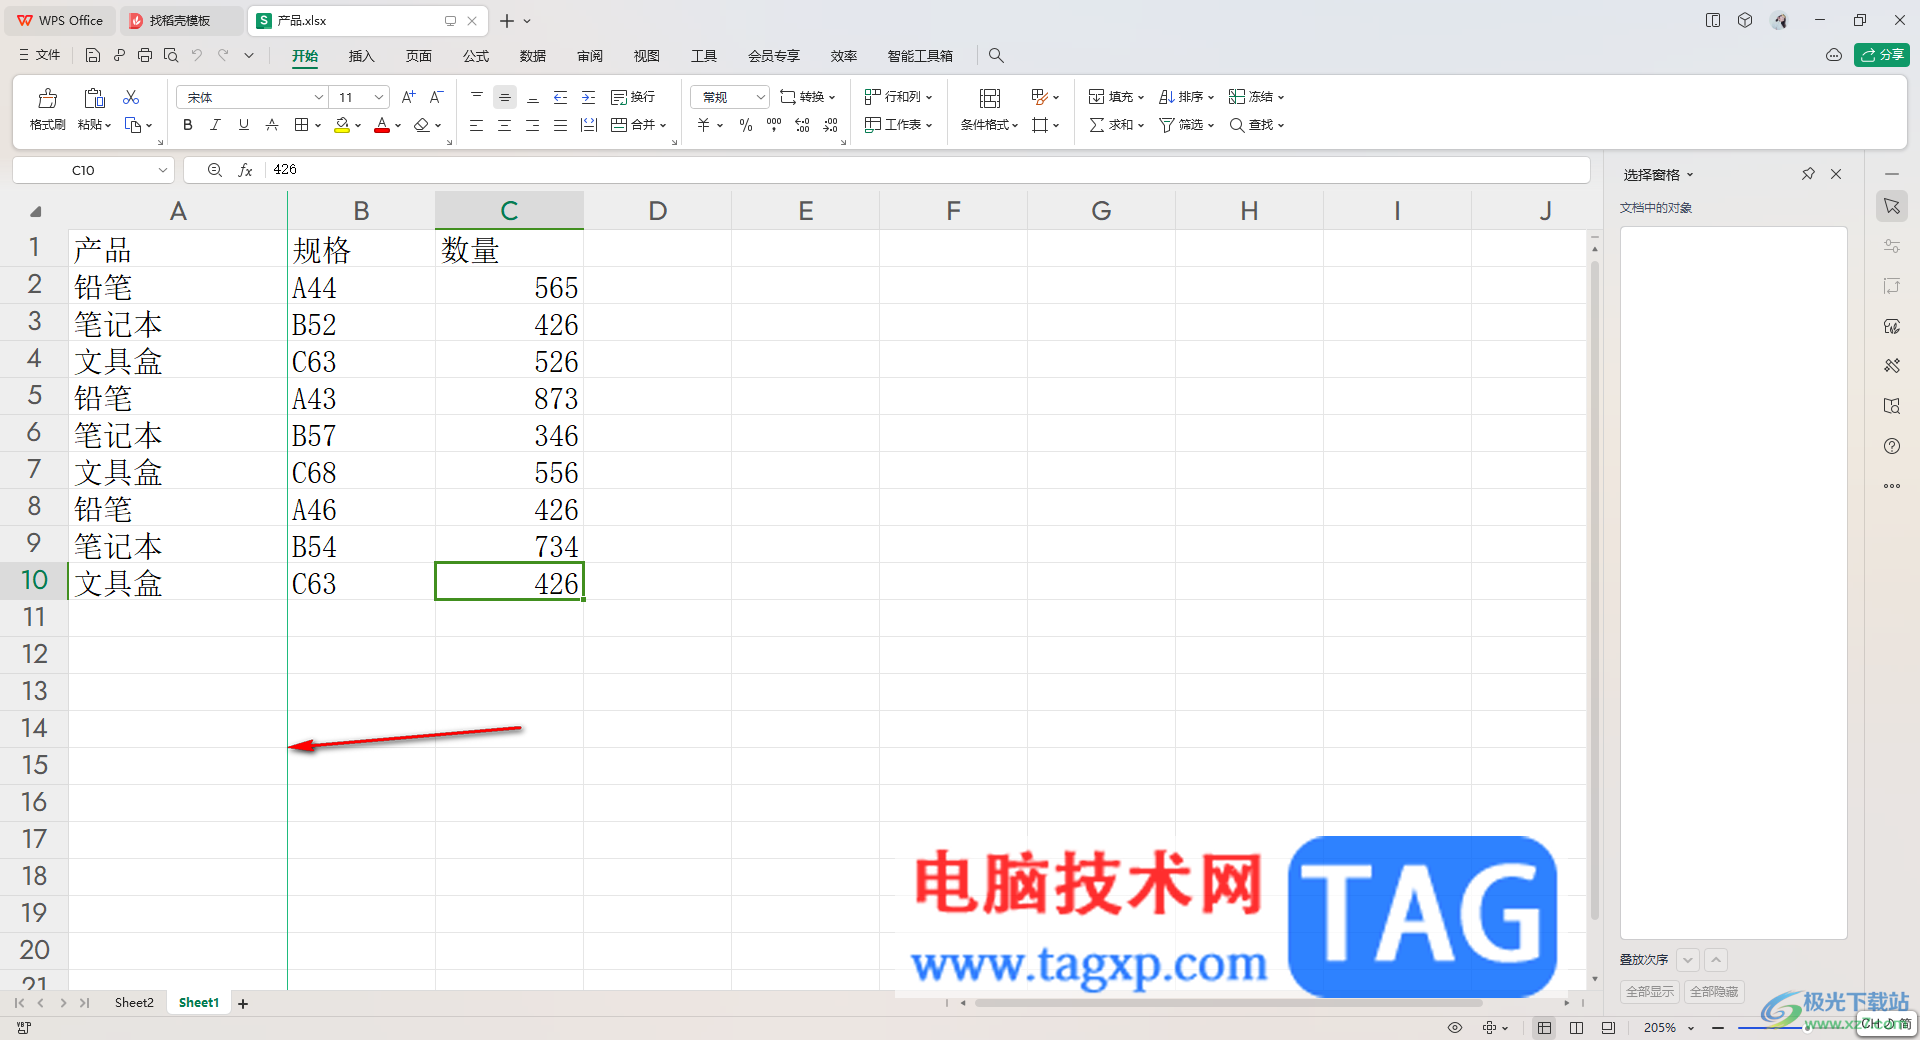Click the Format Painter (格式刷) icon
The image size is (1920, 1040).
(x=47, y=98)
